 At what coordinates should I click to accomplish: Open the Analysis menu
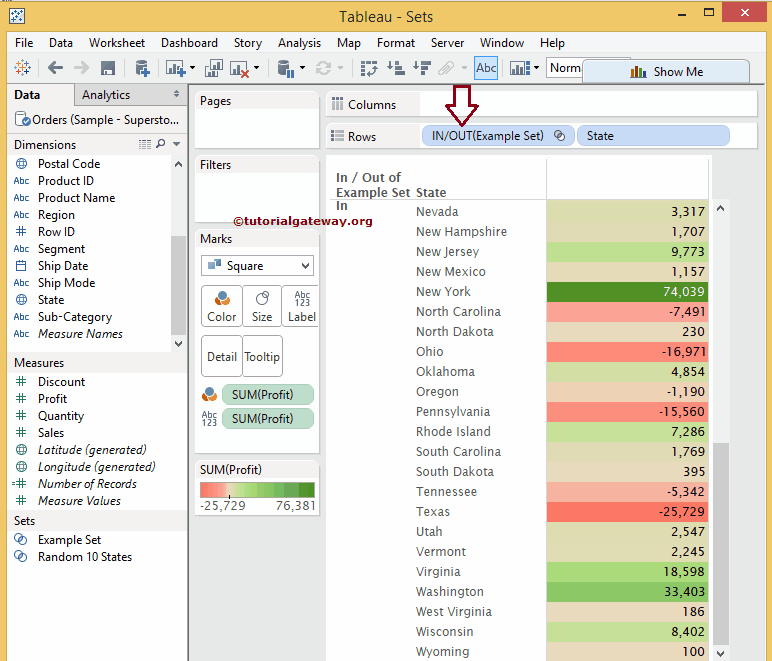299,43
